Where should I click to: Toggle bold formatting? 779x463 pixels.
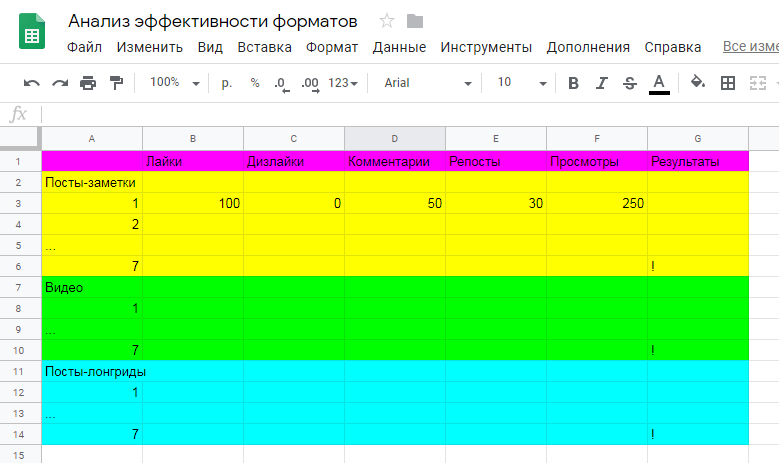[573, 83]
